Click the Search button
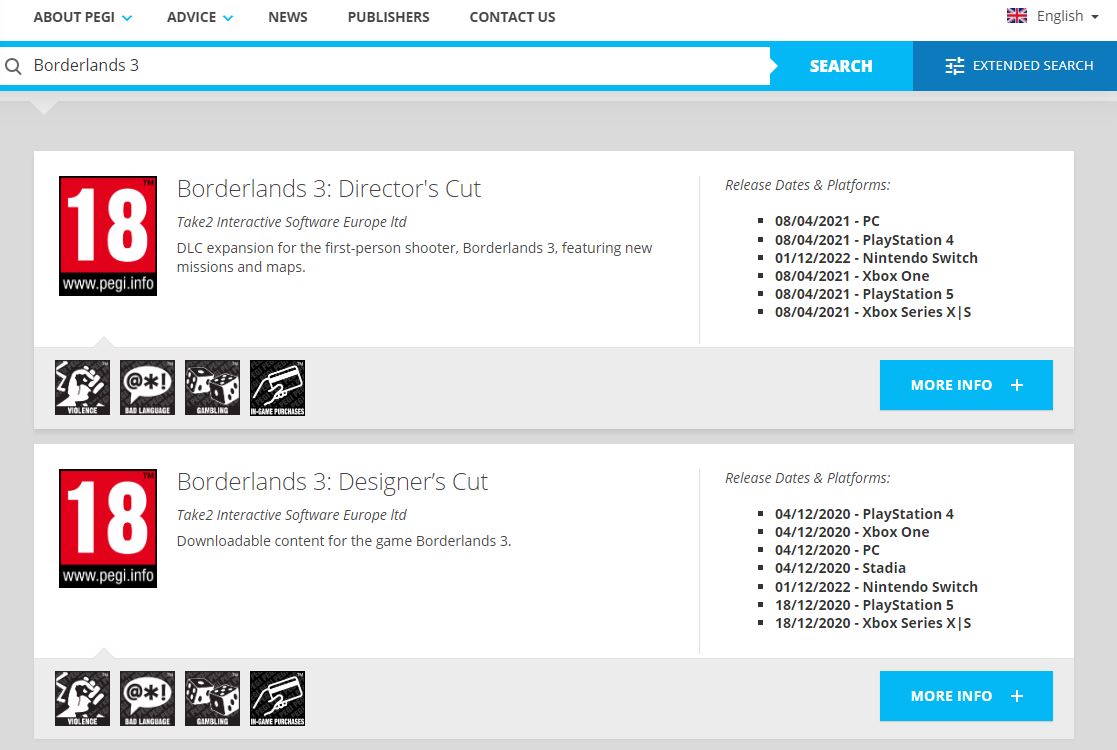The image size is (1117, 750). (841, 66)
